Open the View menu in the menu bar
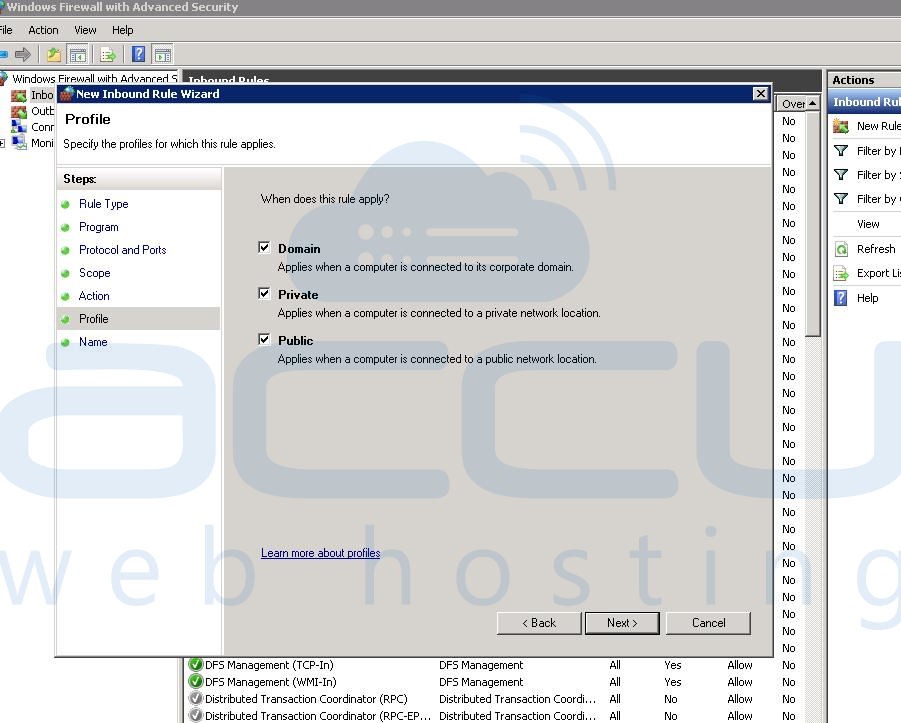 point(85,30)
